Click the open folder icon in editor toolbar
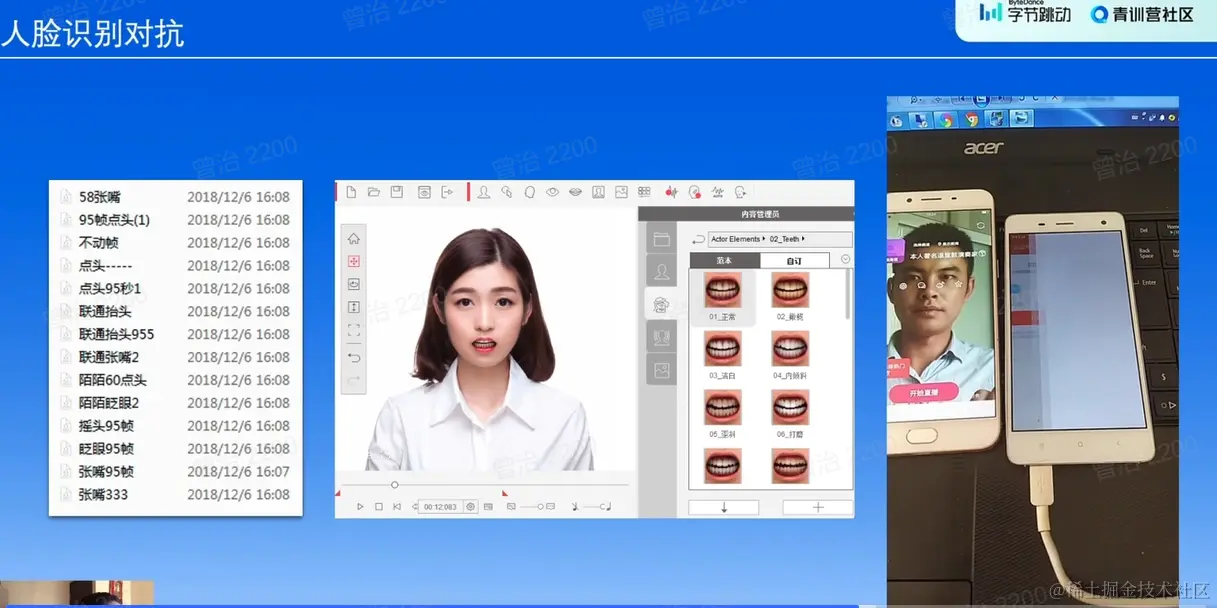 pos(373,191)
